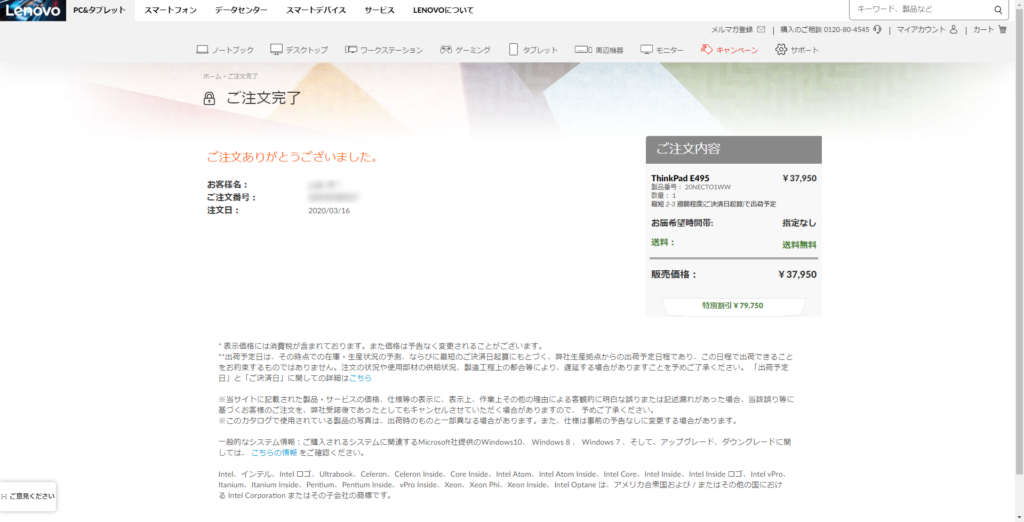Click the こちらの情報 link
The height and width of the screenshot is (522, 1024).
pyautogui.click(x=274, y=453)
